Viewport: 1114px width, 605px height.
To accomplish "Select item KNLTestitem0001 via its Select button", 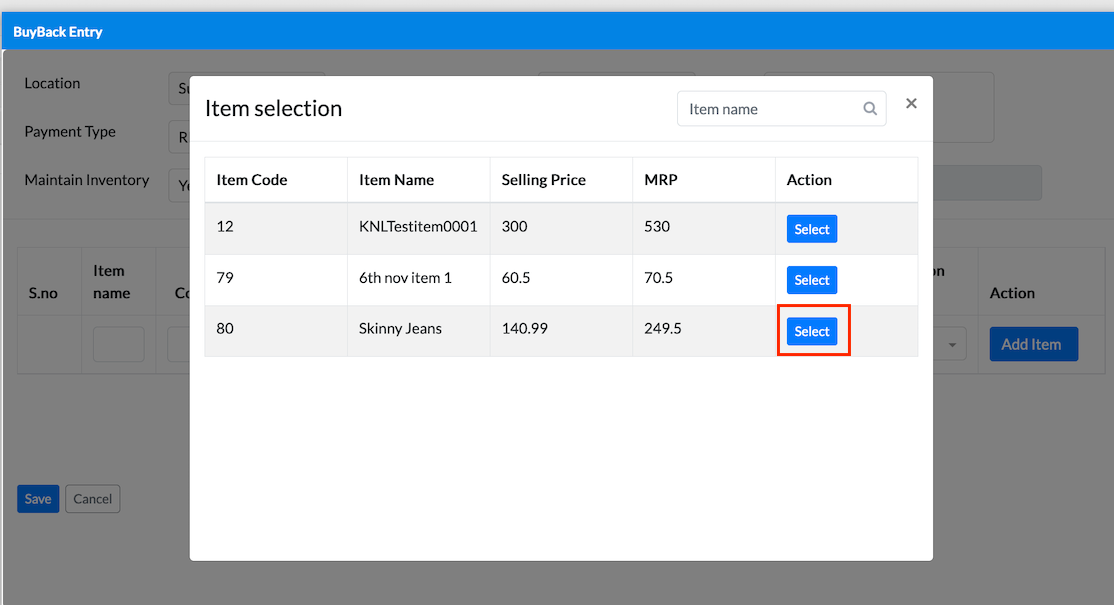I will [x=811, y=229].
